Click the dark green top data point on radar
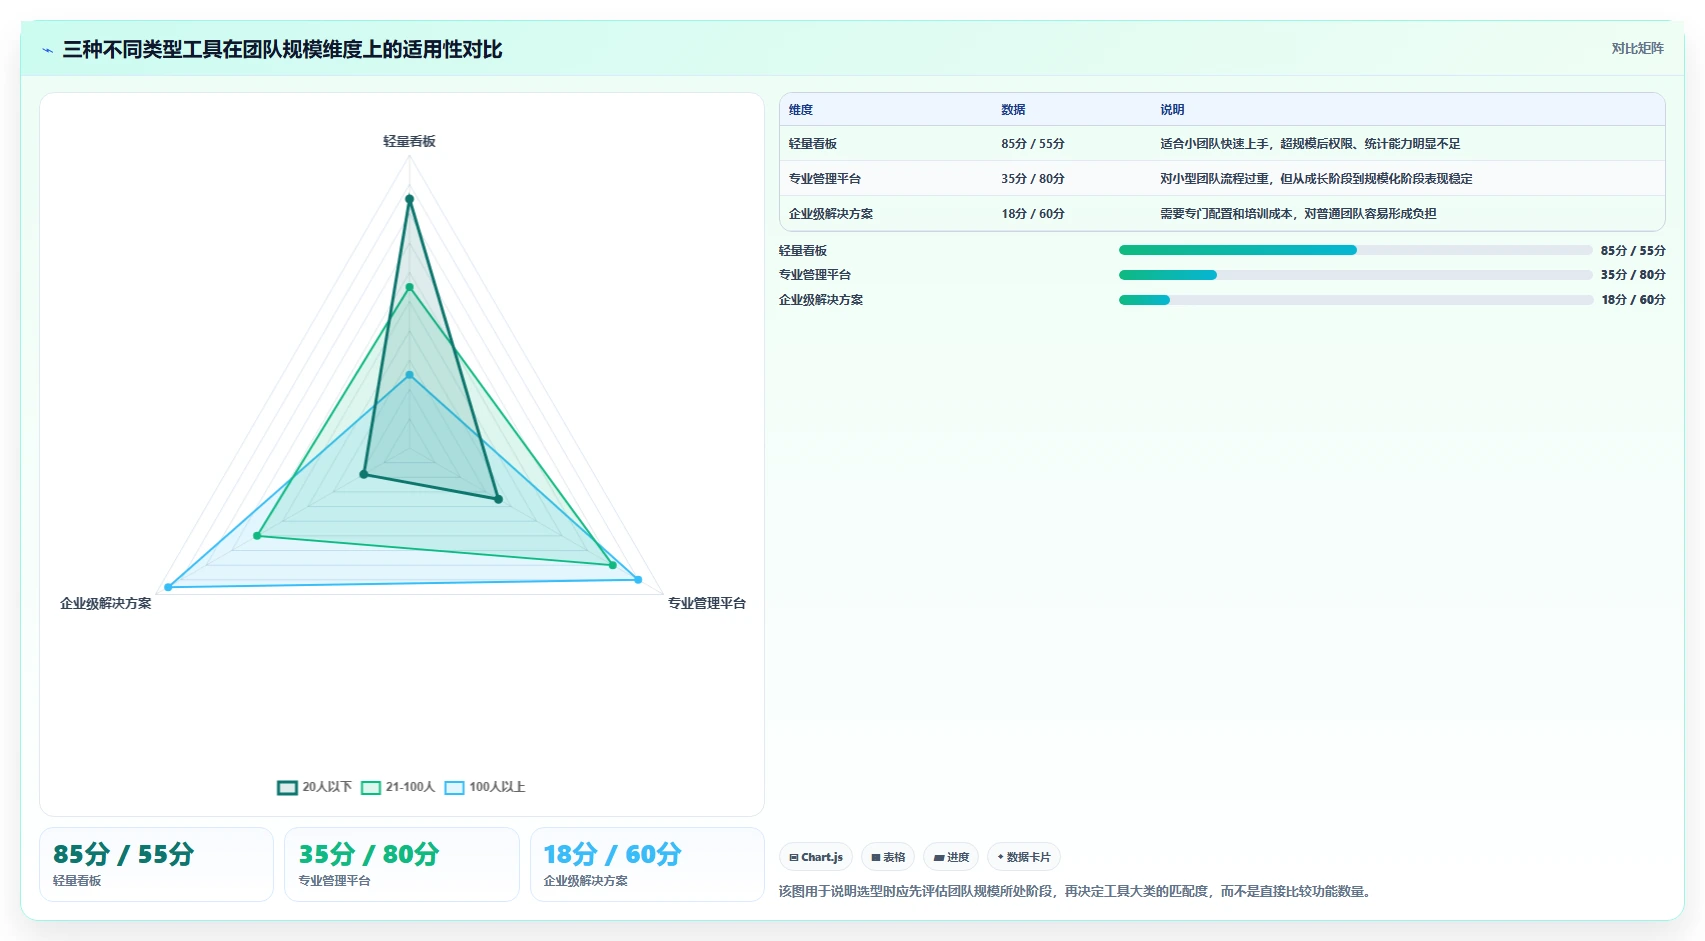The image size is (1705, 941). click(409, 199)
